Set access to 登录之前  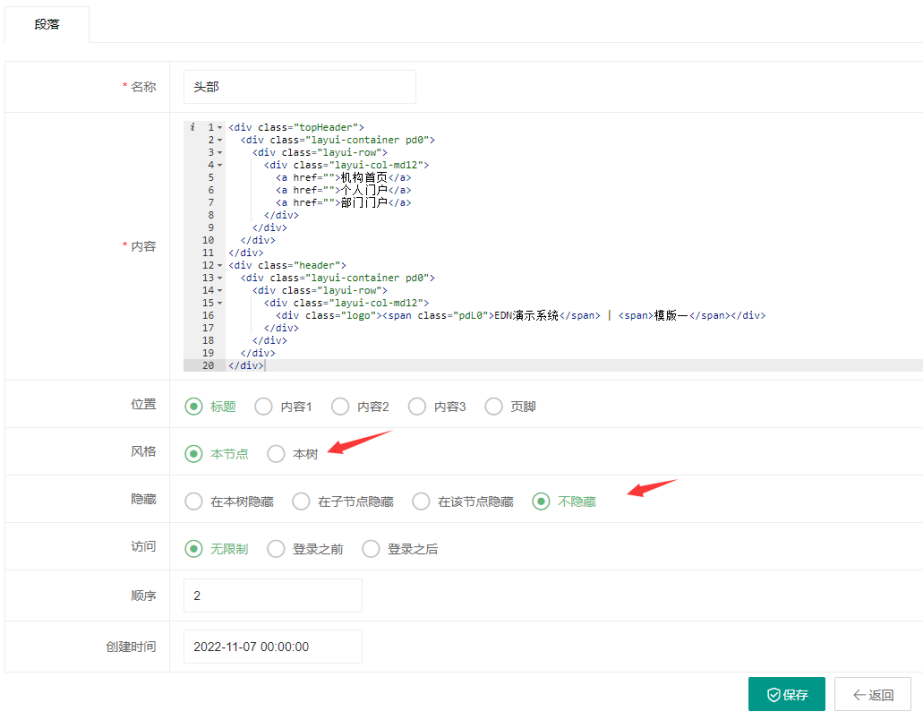coord(276,549)
